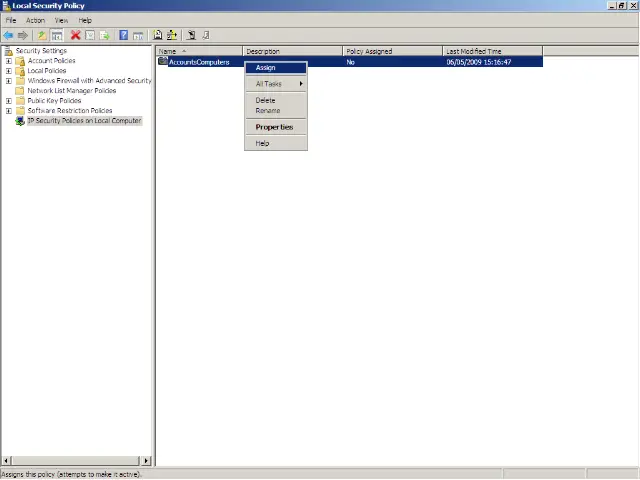This screenshot has width=640, height=480.
Task: Sort by the Policy Assigned column header
Action: [x=393, y=51]
